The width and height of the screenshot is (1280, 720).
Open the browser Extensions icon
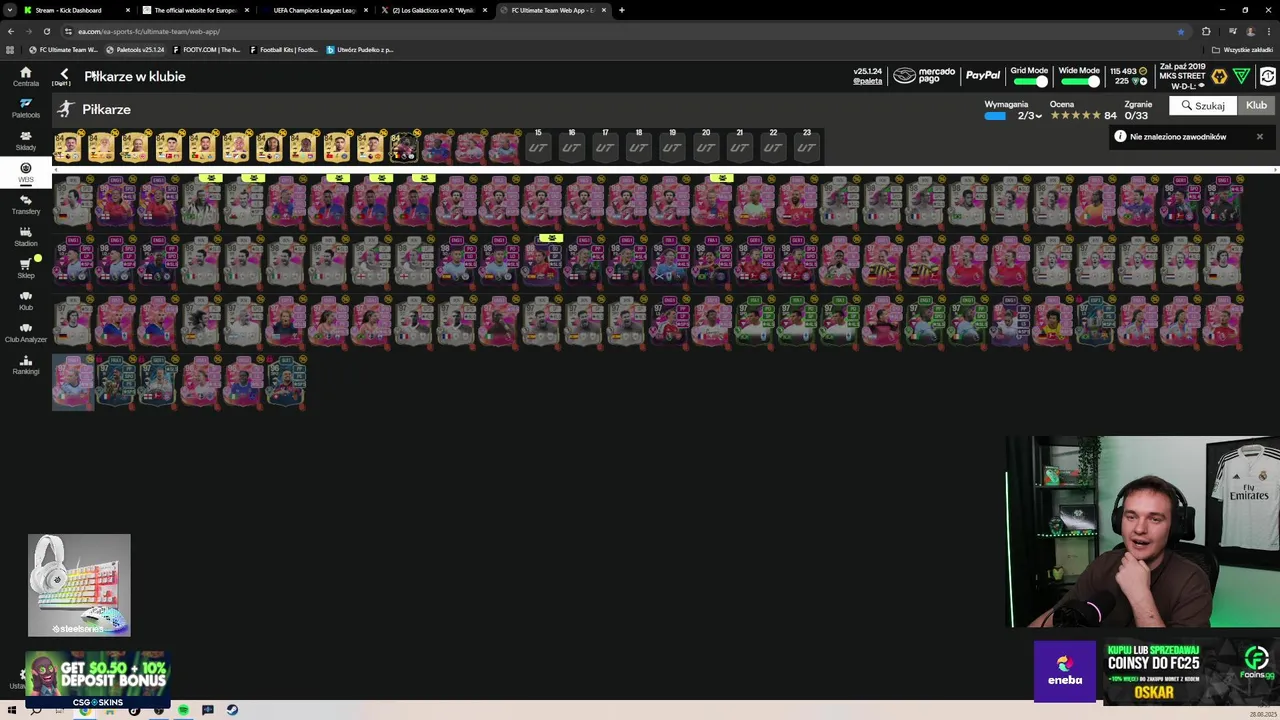(x=1206, y=31)
